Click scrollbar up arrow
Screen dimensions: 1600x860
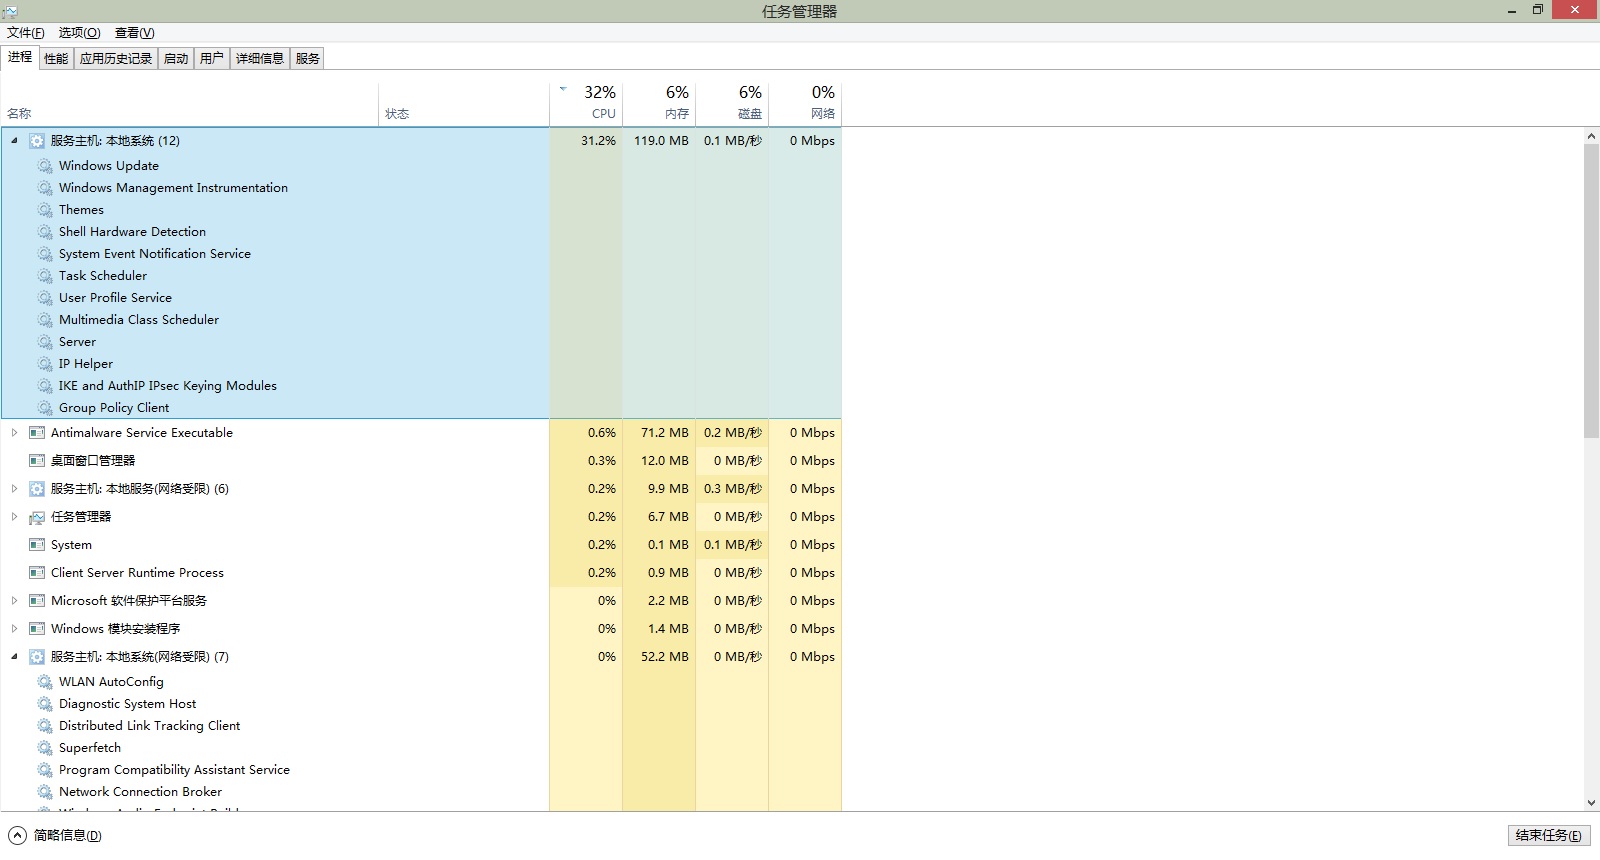click(x=1591, y=136)
